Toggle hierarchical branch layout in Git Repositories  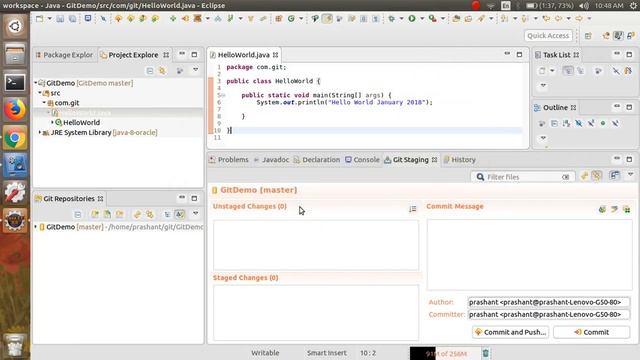click(x=167, y=214)
